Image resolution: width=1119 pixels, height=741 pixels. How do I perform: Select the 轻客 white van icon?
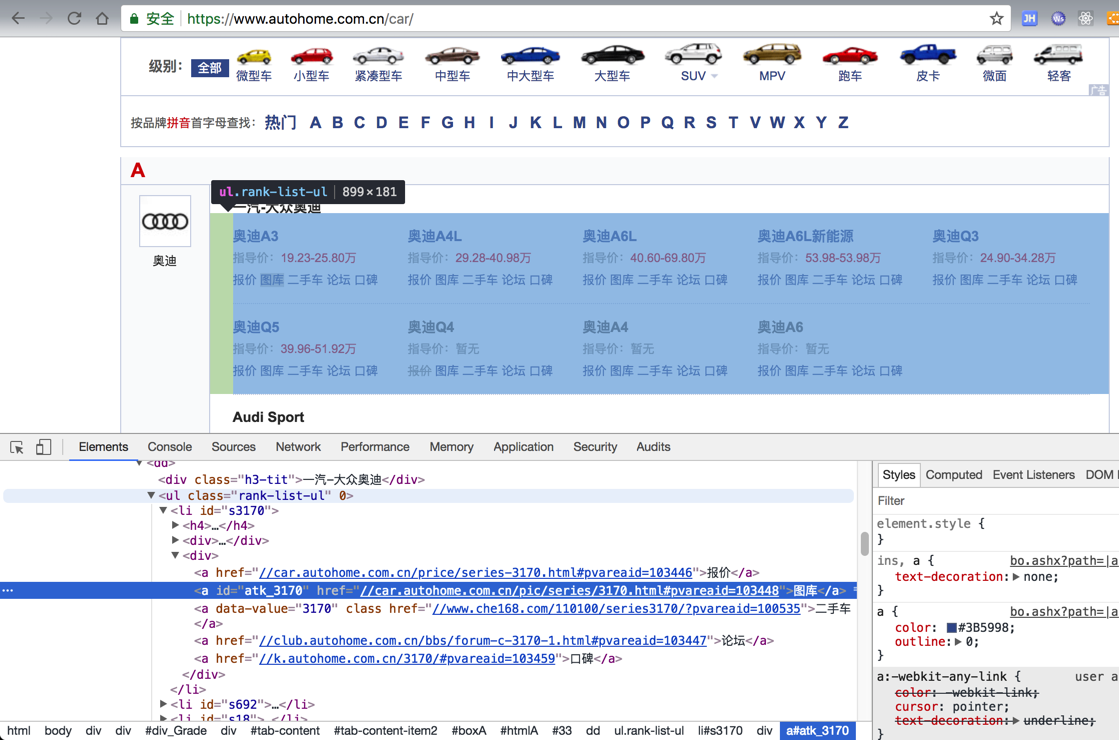[1058, 54]
